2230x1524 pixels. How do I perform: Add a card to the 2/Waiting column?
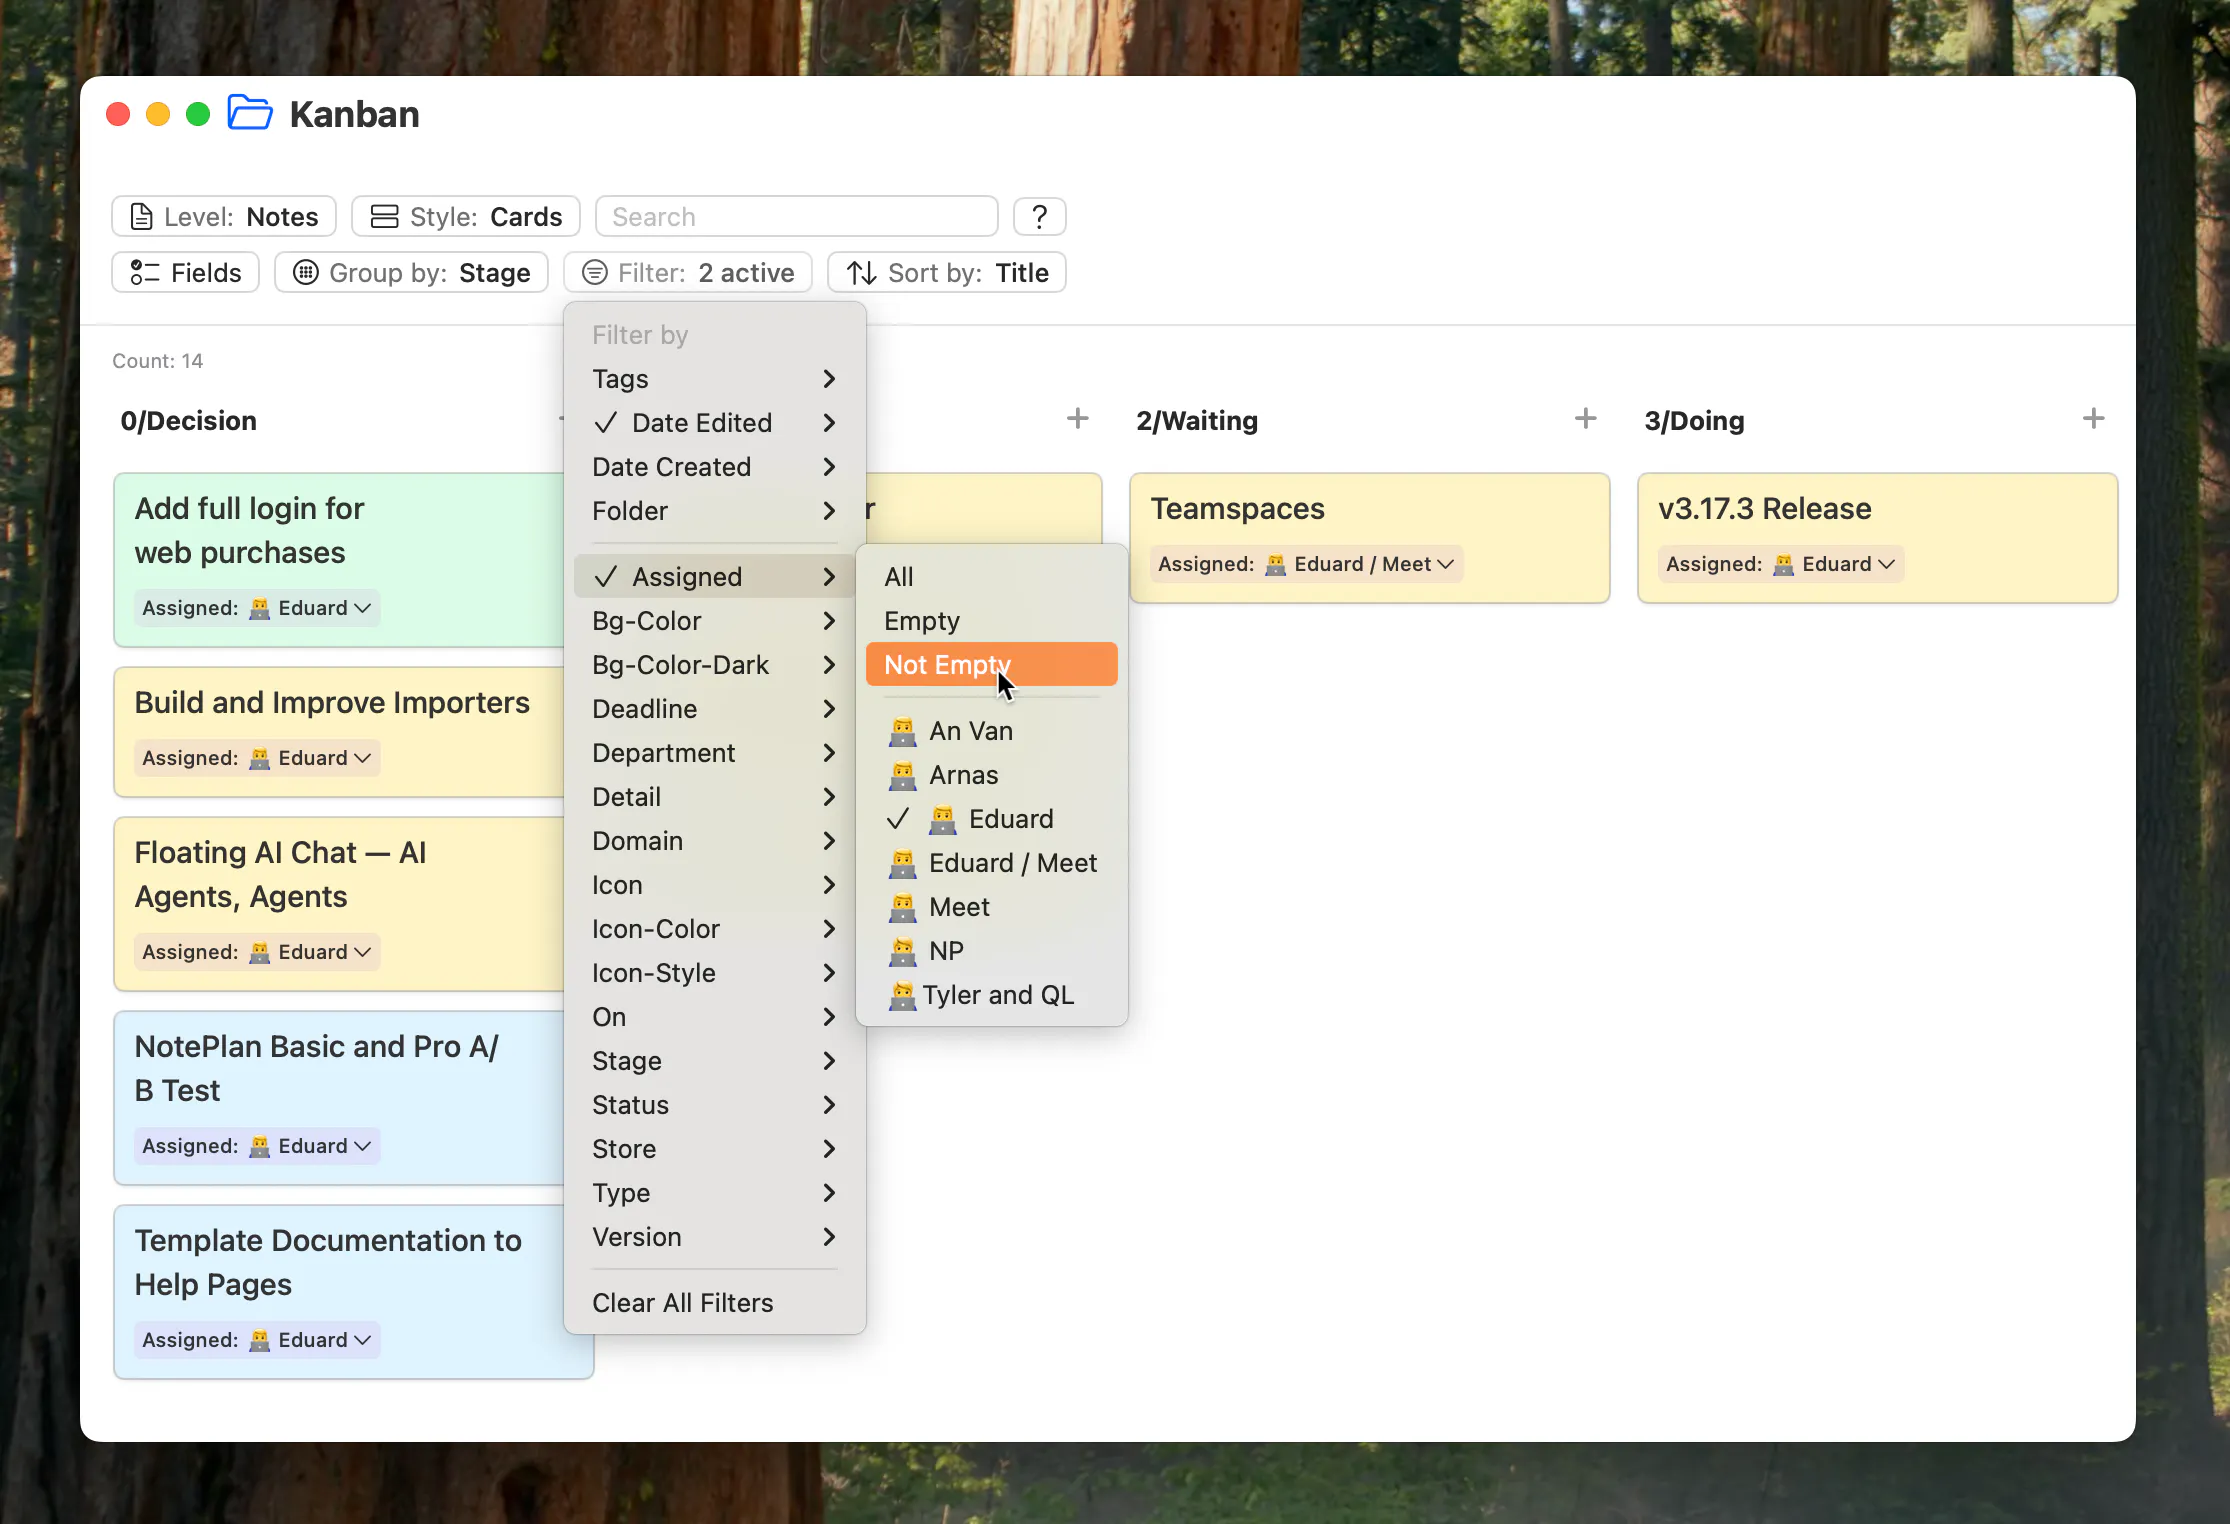[1585, 419]
